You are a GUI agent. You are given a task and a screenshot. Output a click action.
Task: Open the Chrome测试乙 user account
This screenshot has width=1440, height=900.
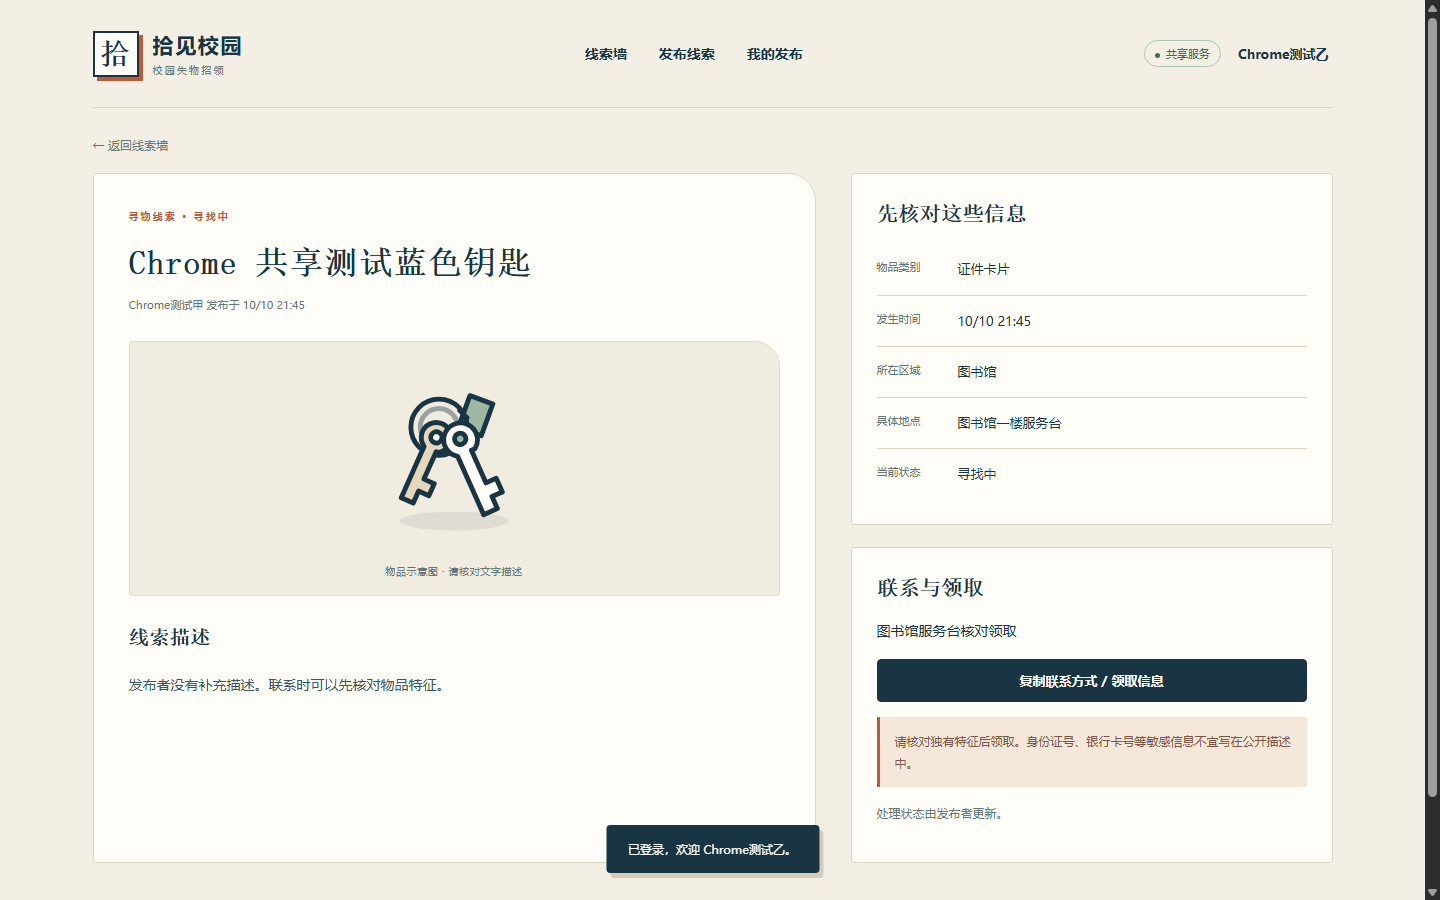click(x=1283, y=54)
